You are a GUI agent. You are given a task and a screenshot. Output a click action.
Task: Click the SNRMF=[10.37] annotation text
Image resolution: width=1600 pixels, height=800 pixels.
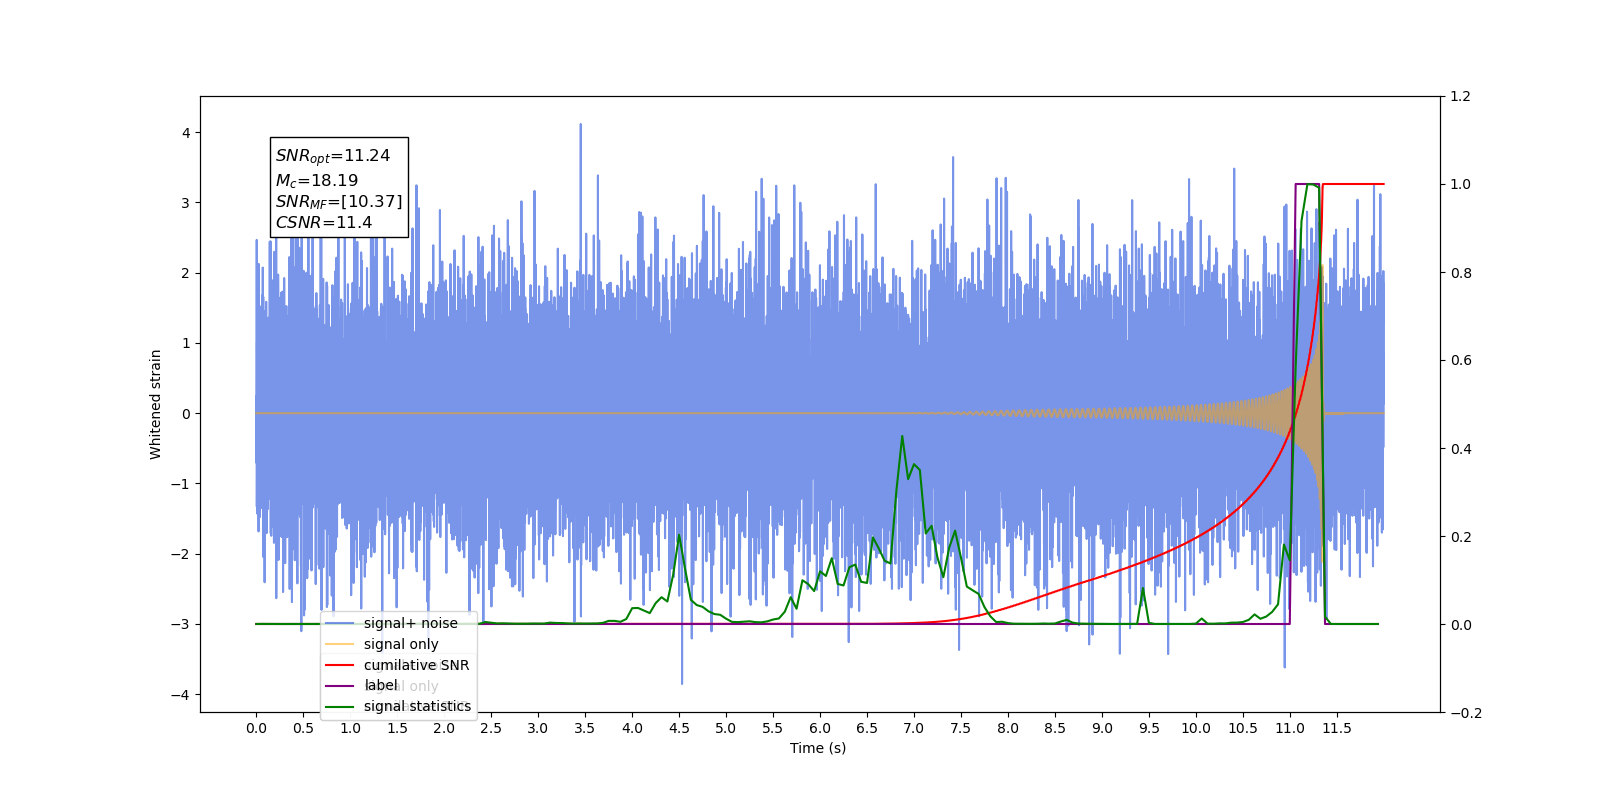click(339, 202)
